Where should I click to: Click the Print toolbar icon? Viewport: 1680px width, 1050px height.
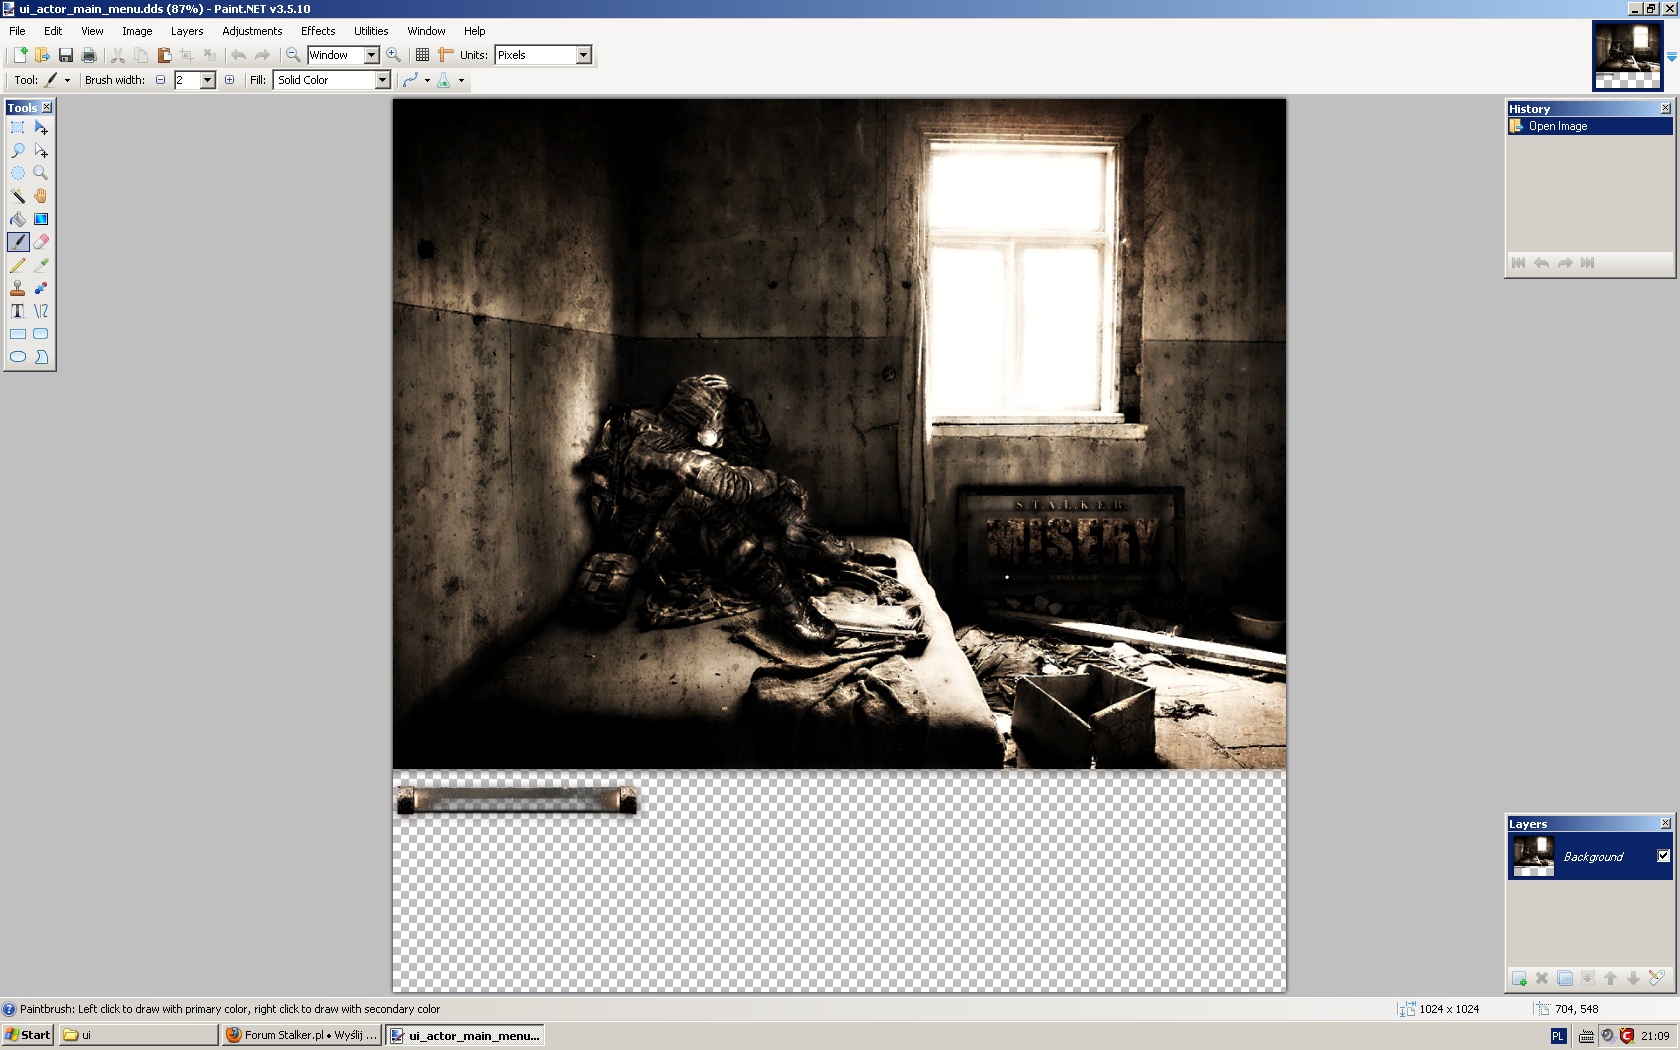[89, 55]
